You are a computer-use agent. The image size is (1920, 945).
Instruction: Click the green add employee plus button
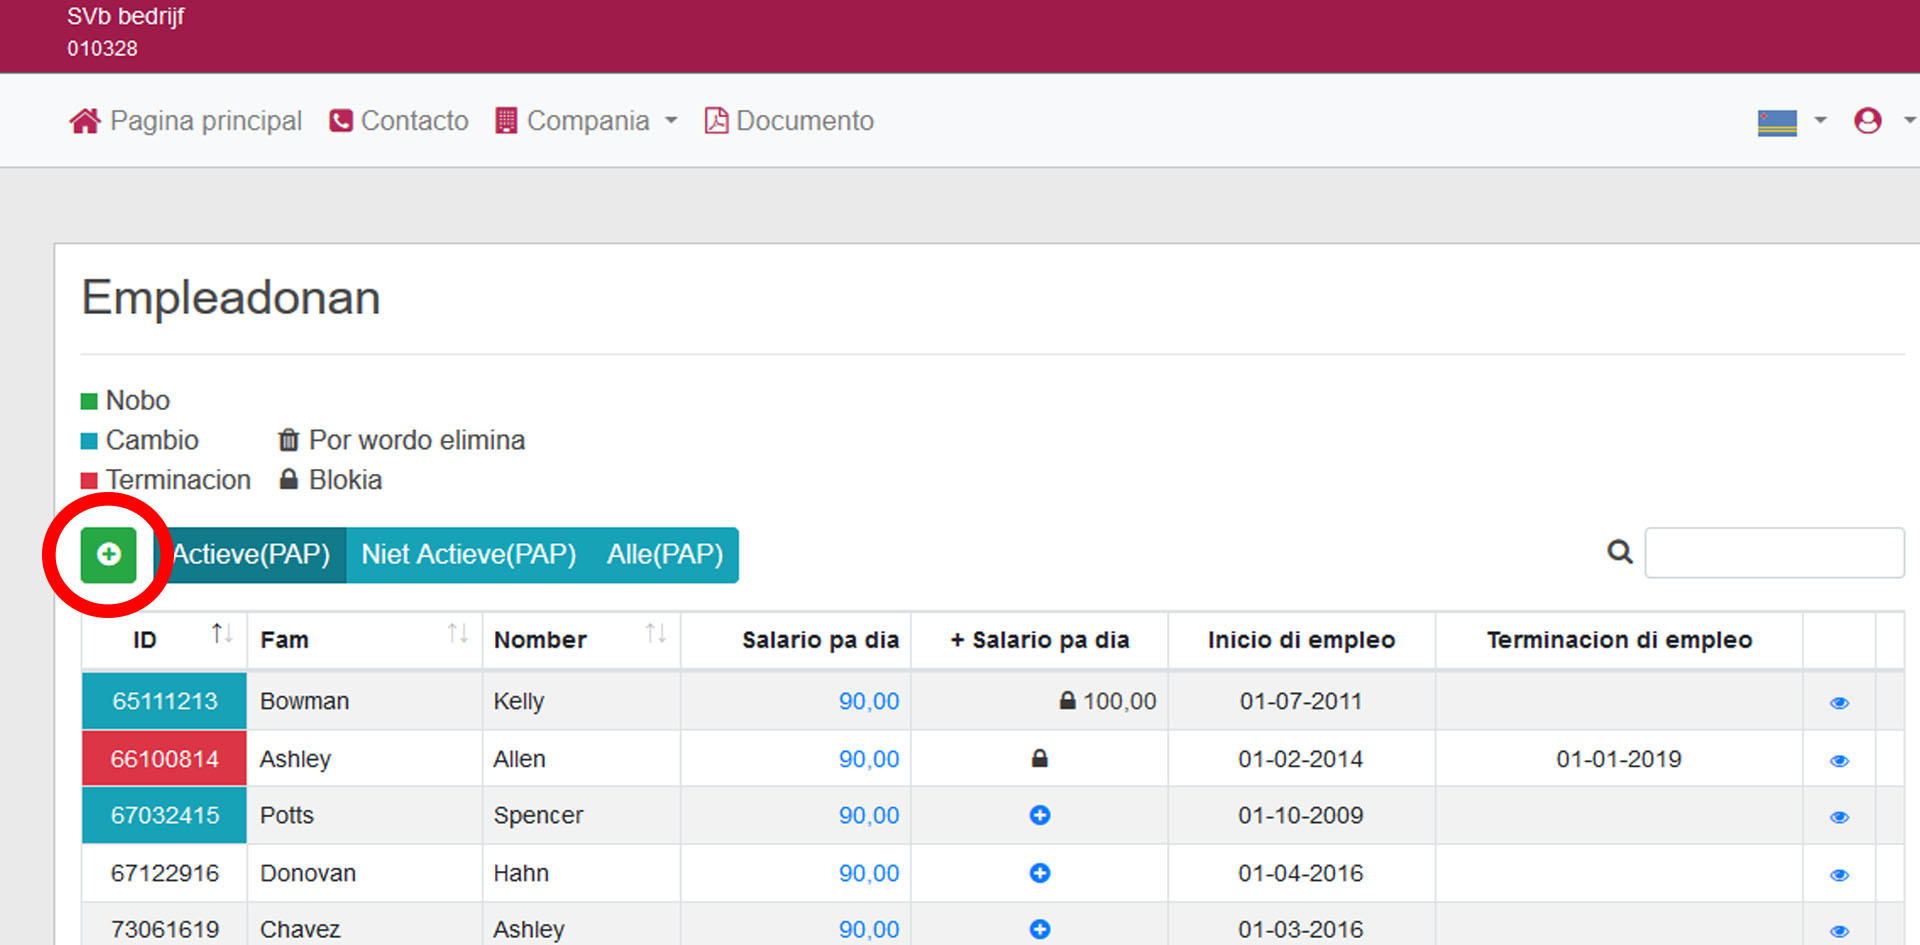click(x=108, y=554)
